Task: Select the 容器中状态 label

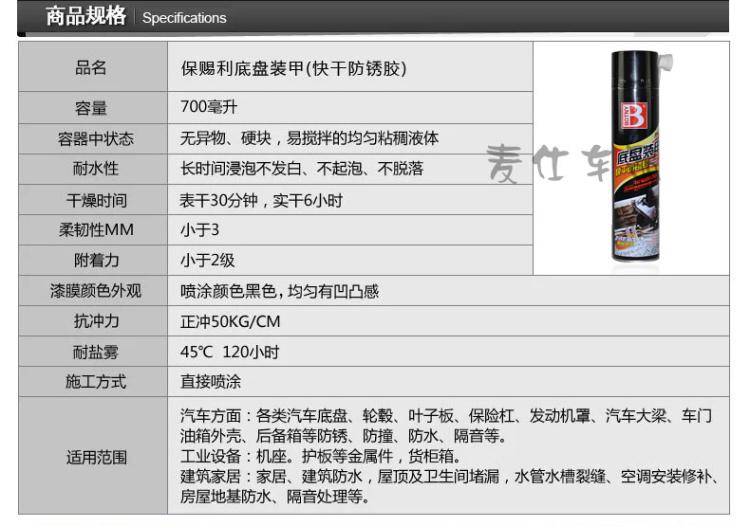Action: click(x=96, y=139)
